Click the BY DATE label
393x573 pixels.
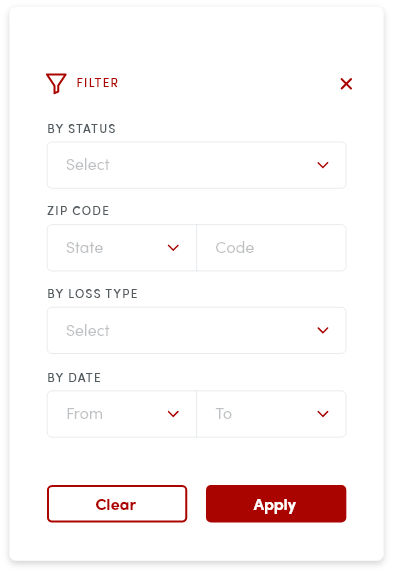pyautogui.click(x=74, y=377)
